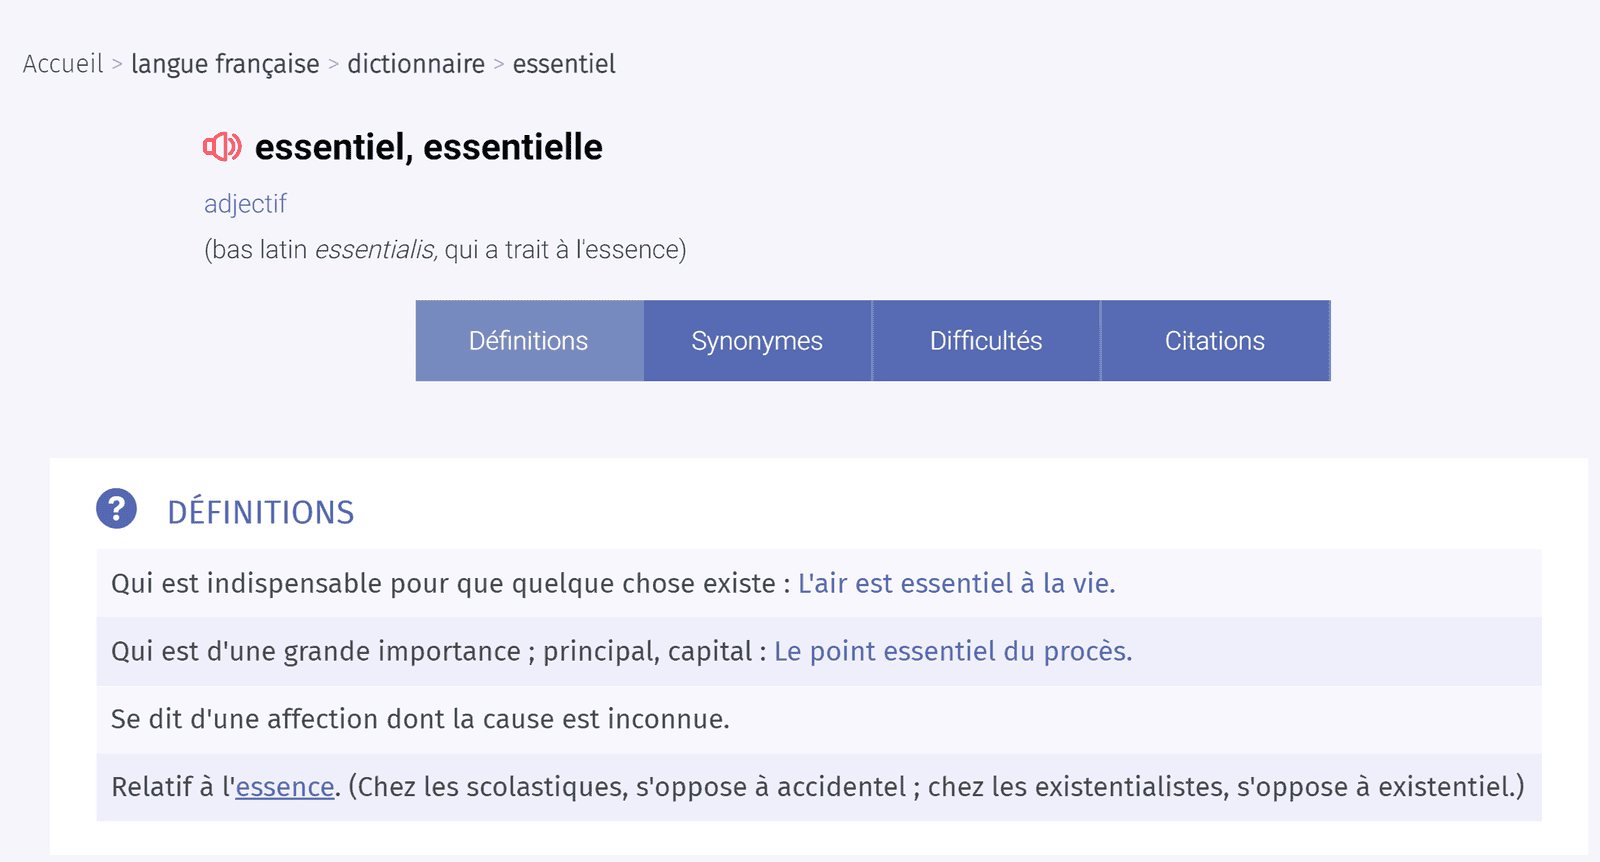
Task: Click the essentiel breadcrumb item
Action: click(564, 64)
